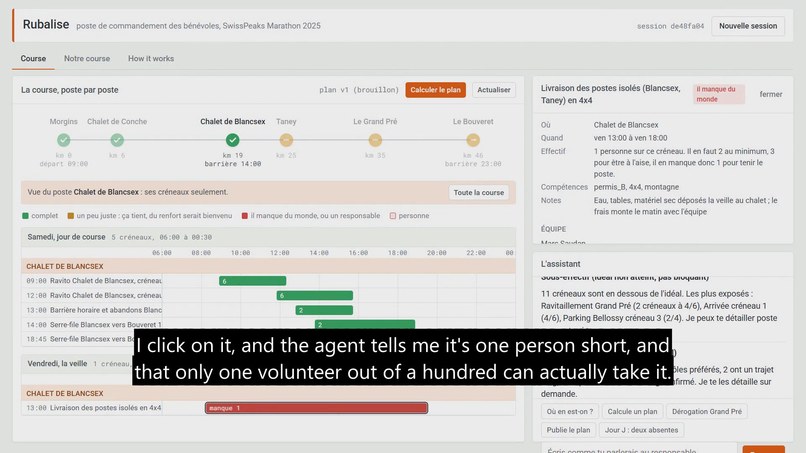This screenshot has height=453, width=806.
Task: Click the red manque 1 timeline bar
Action: pyautogui.click(x=316, y=408)
